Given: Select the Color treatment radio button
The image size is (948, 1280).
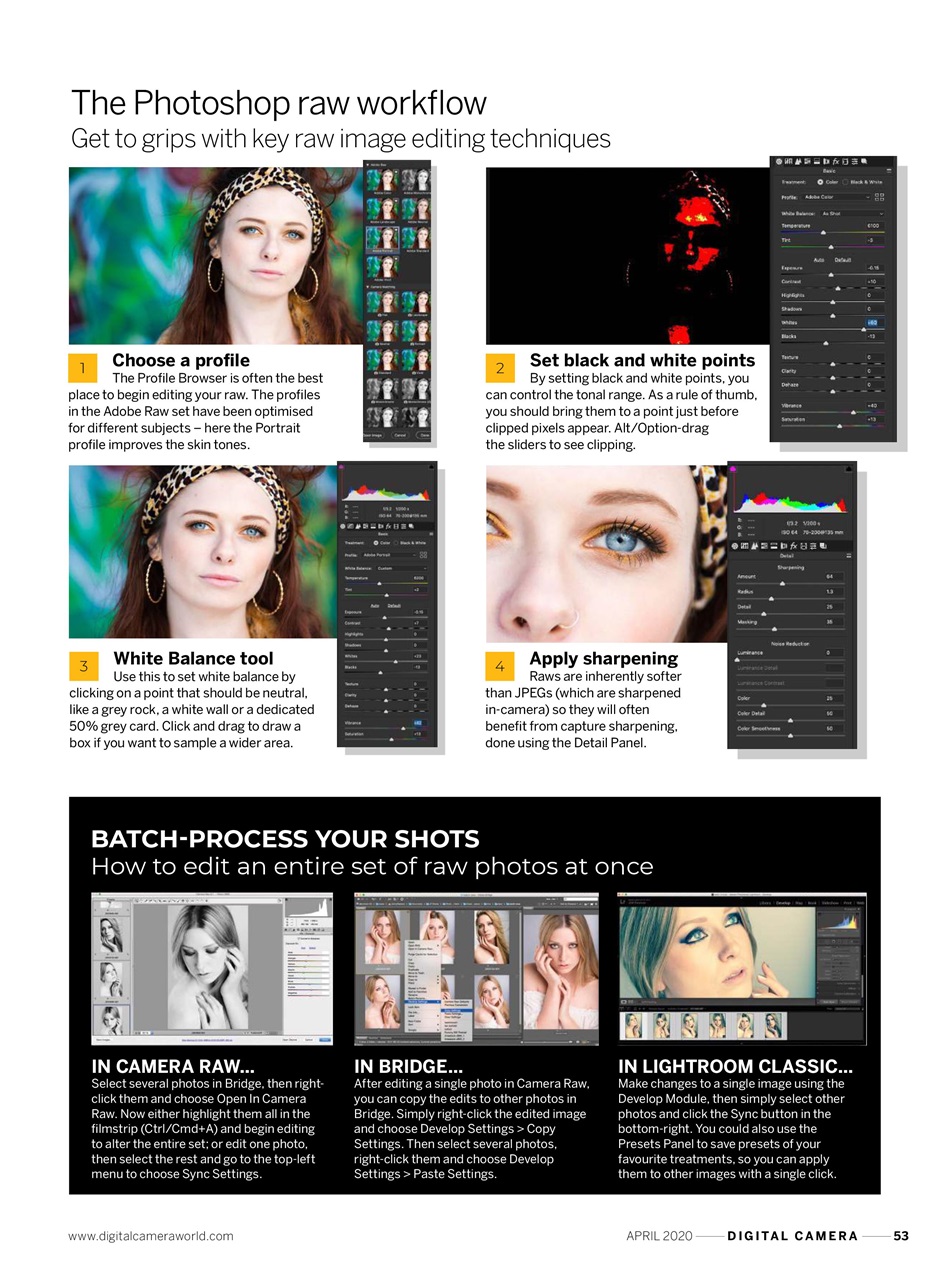Looking at the screenshot, I should tap(820, 182).
